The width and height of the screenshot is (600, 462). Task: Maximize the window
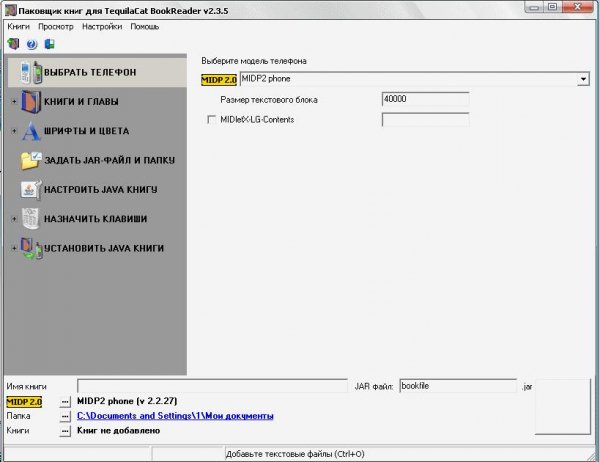coord(552,7)
